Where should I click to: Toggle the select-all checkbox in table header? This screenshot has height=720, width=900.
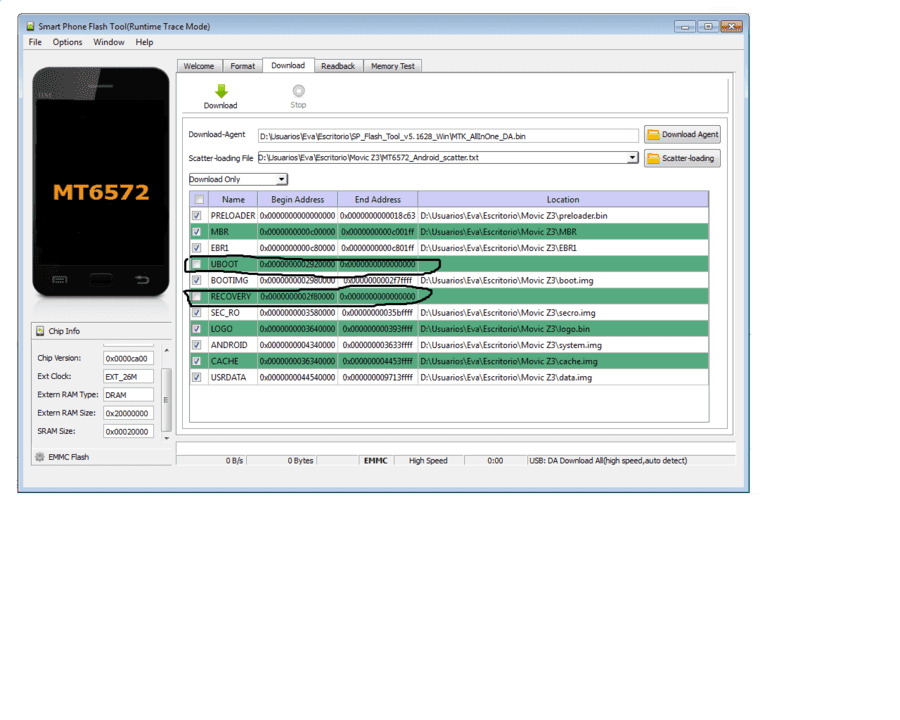[199, 200]
